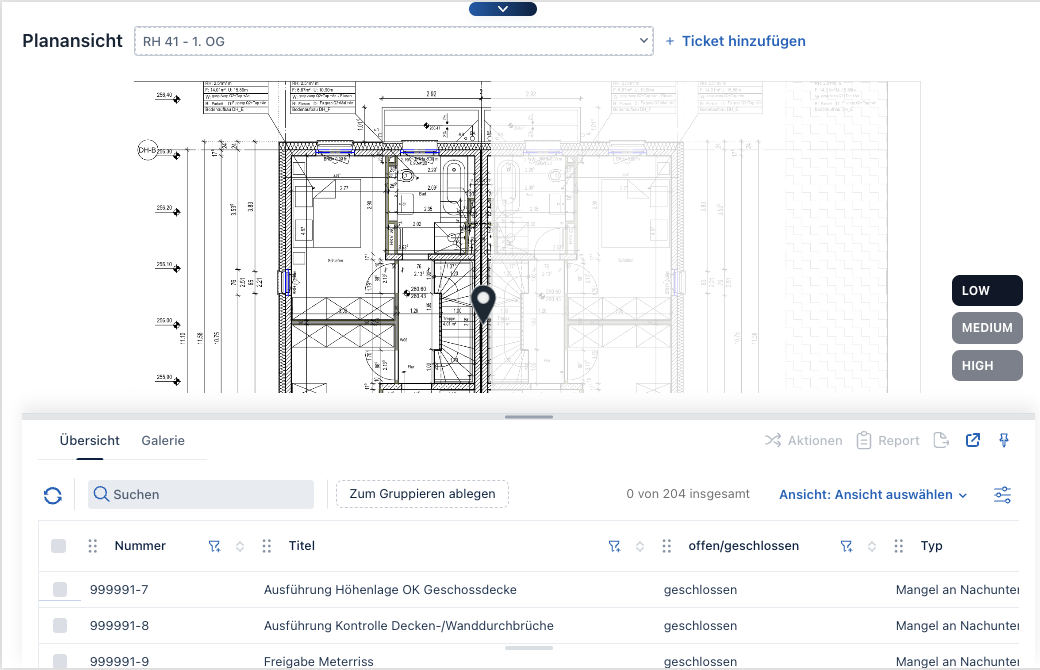Click the Ticket hinzufügen link

(736, 41)
